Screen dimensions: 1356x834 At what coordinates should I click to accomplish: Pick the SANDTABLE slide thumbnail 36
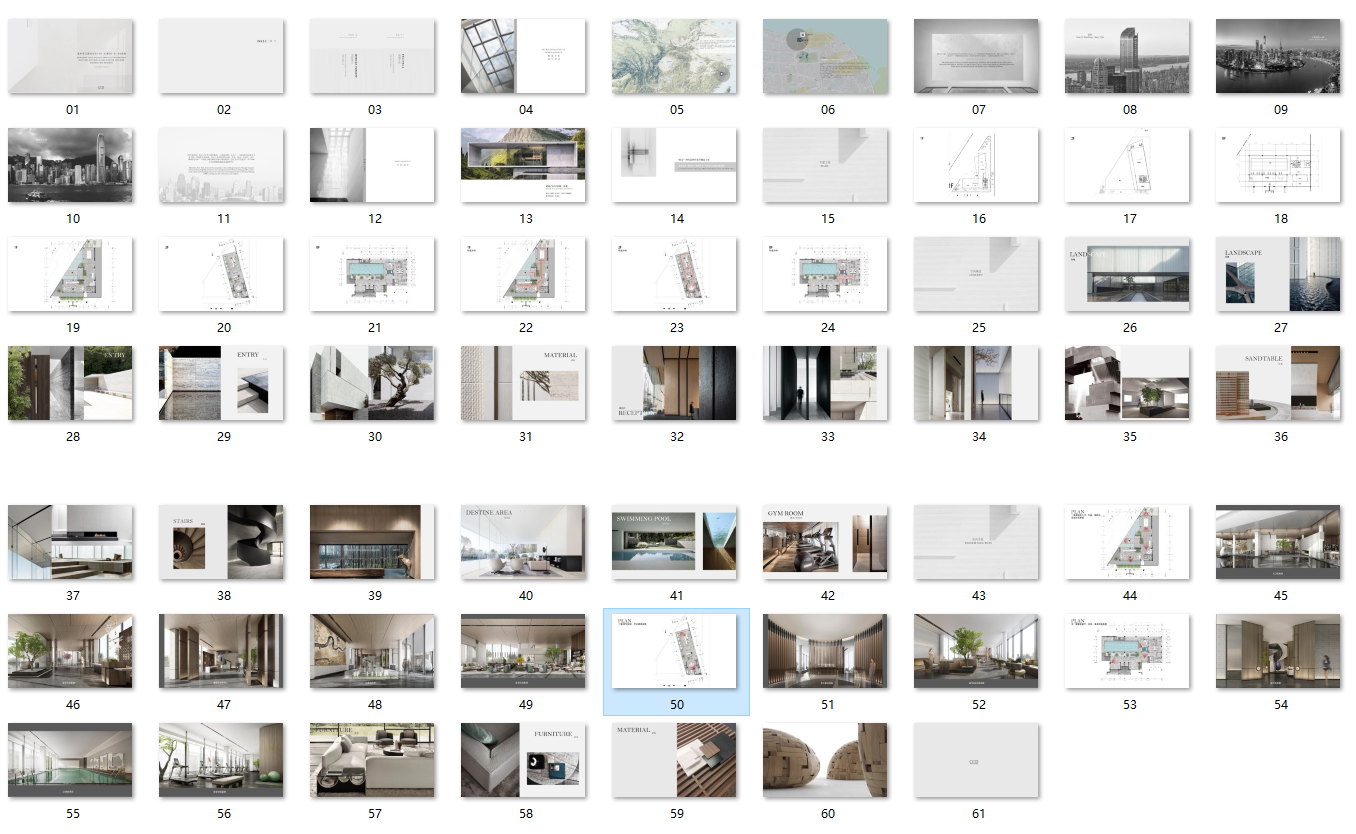1278,383
